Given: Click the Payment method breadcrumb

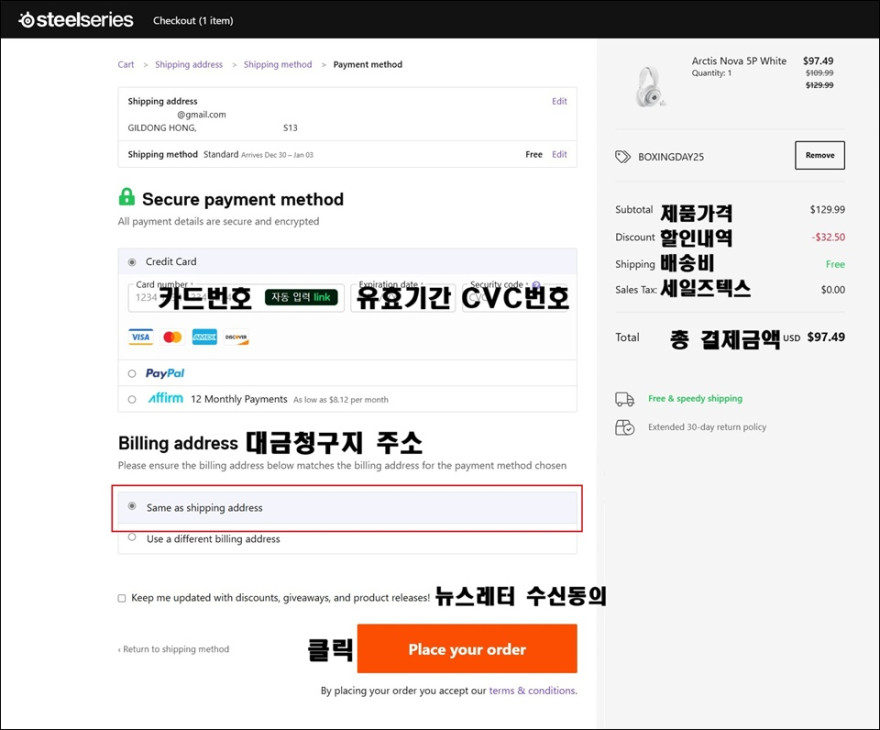Looking at the screenshot, I should pyautogui.click(x=368, y=65).
